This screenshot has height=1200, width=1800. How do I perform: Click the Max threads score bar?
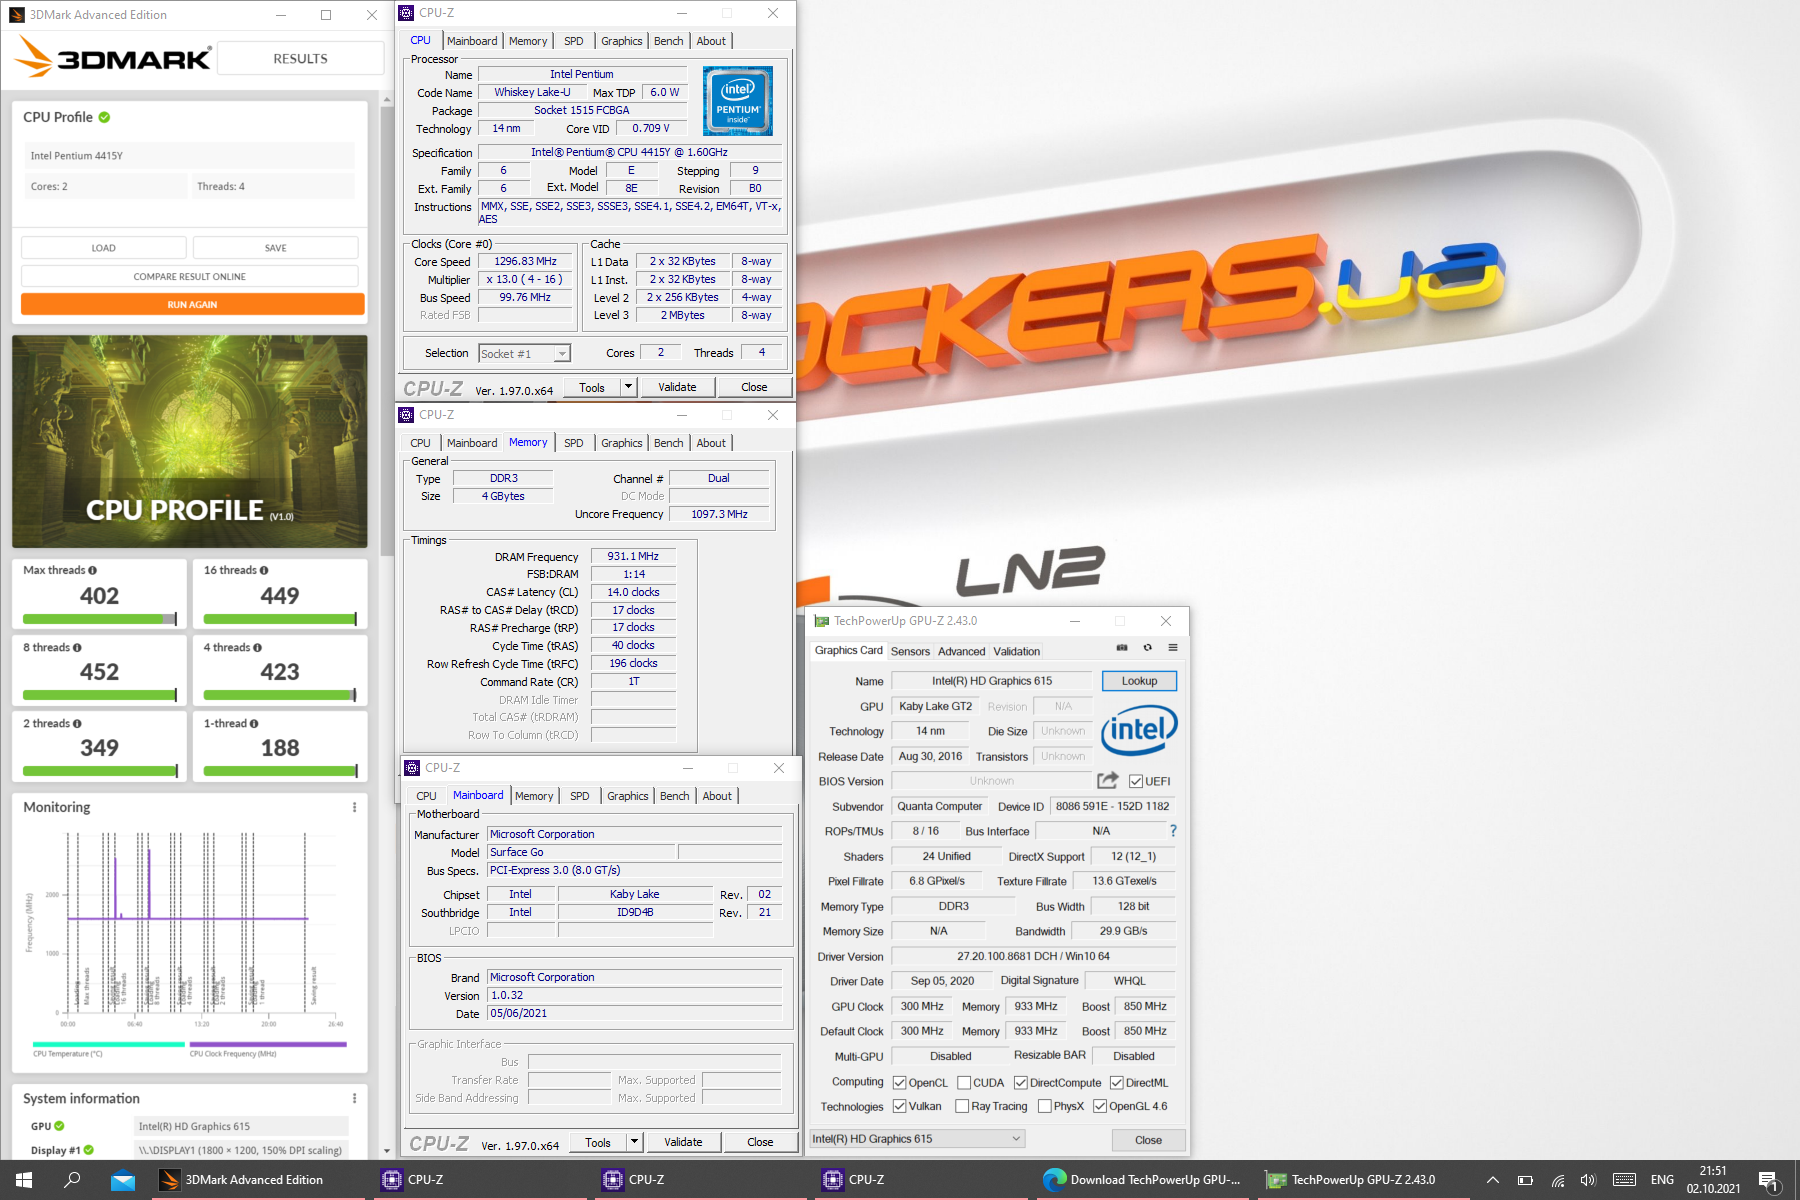(100, 619)
